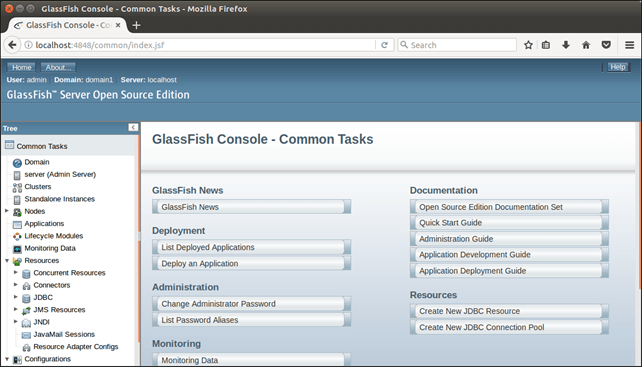Expand the Concurrent Resources node arrow
642x367 pixels.
16,272
